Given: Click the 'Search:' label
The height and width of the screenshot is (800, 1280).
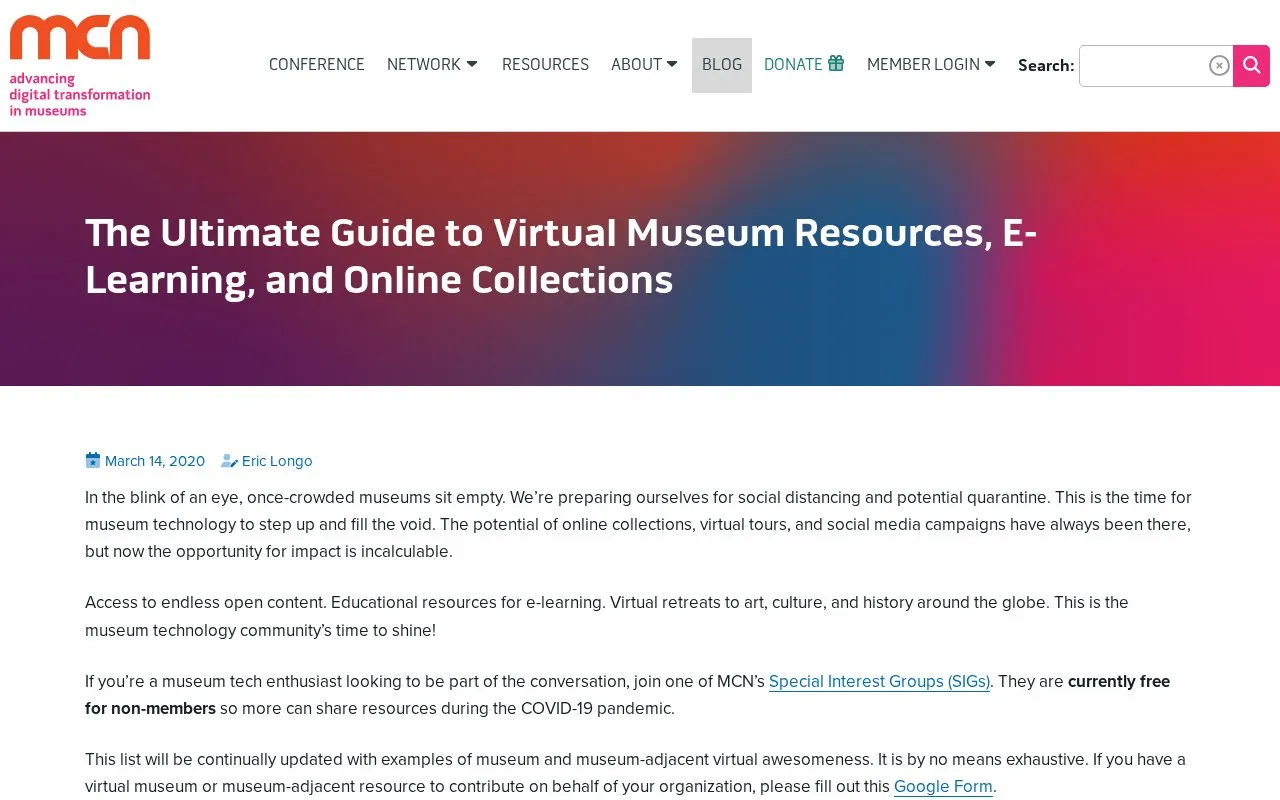Looking at the screenshot, I should point(1046,66).
